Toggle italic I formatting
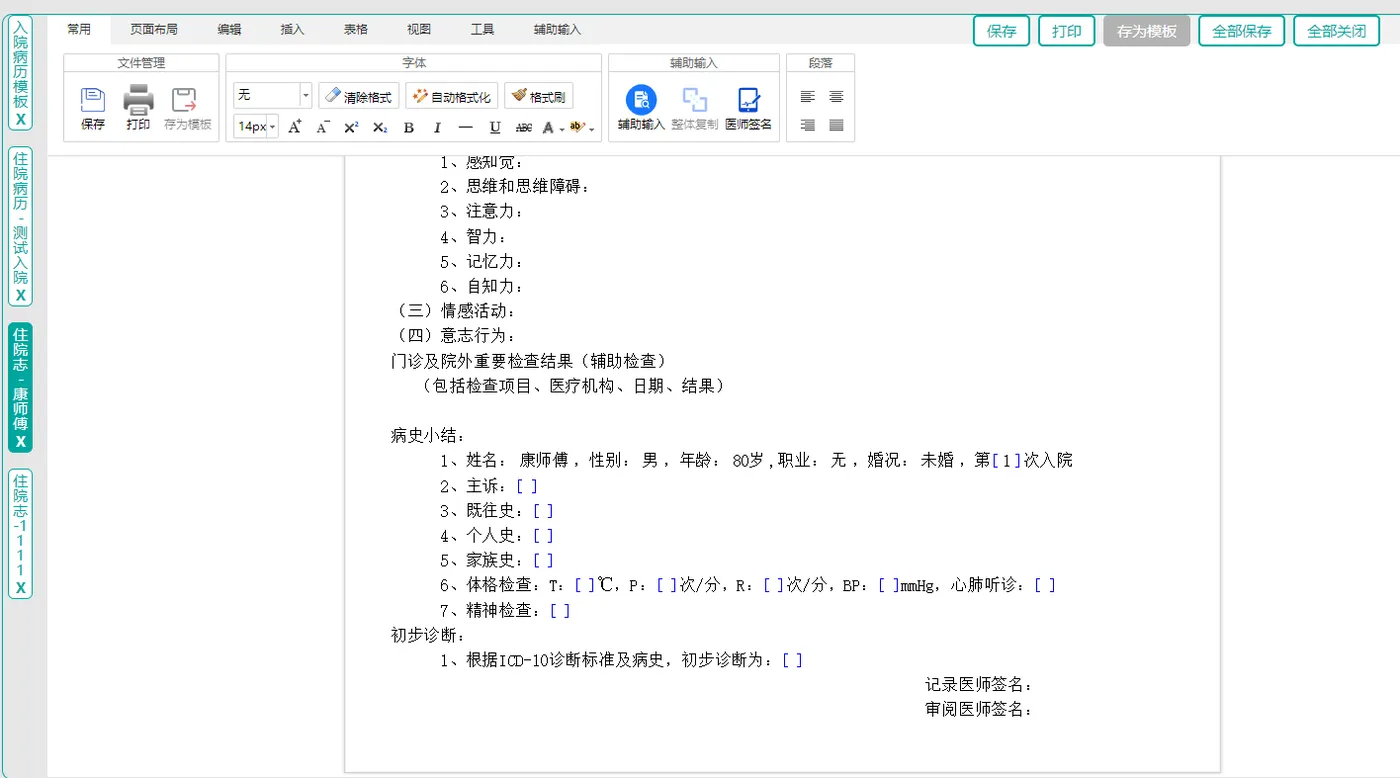Viewport: 1400px width, 778px height. coord(437,127)
